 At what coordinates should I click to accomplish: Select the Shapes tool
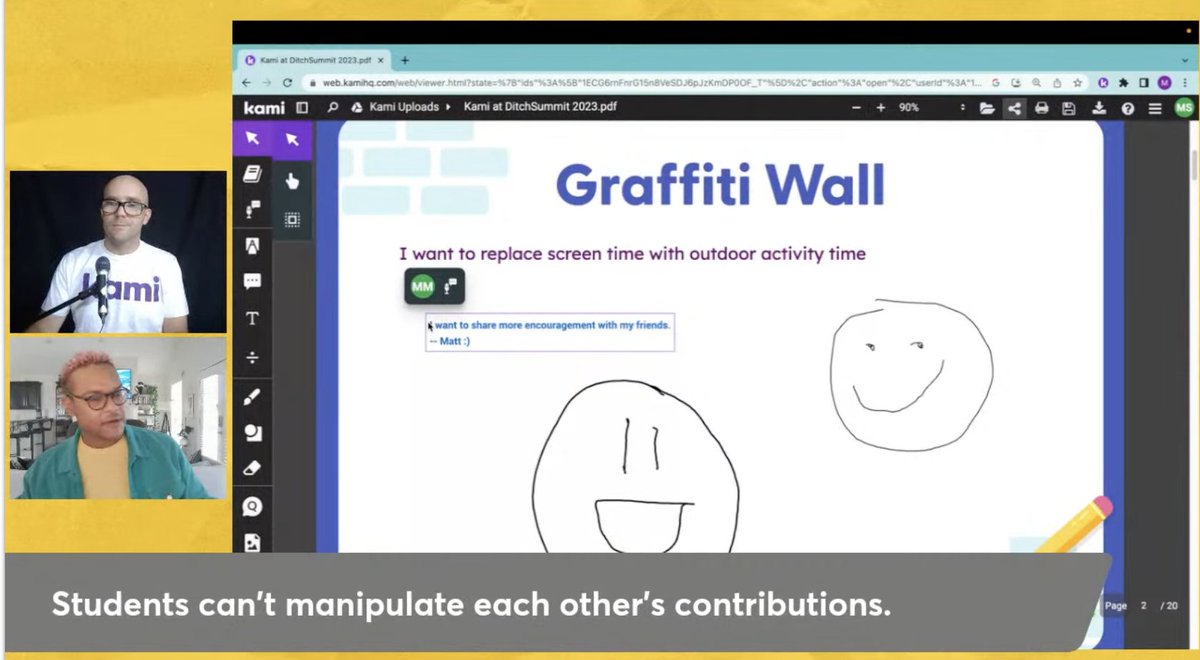(252, 432)
